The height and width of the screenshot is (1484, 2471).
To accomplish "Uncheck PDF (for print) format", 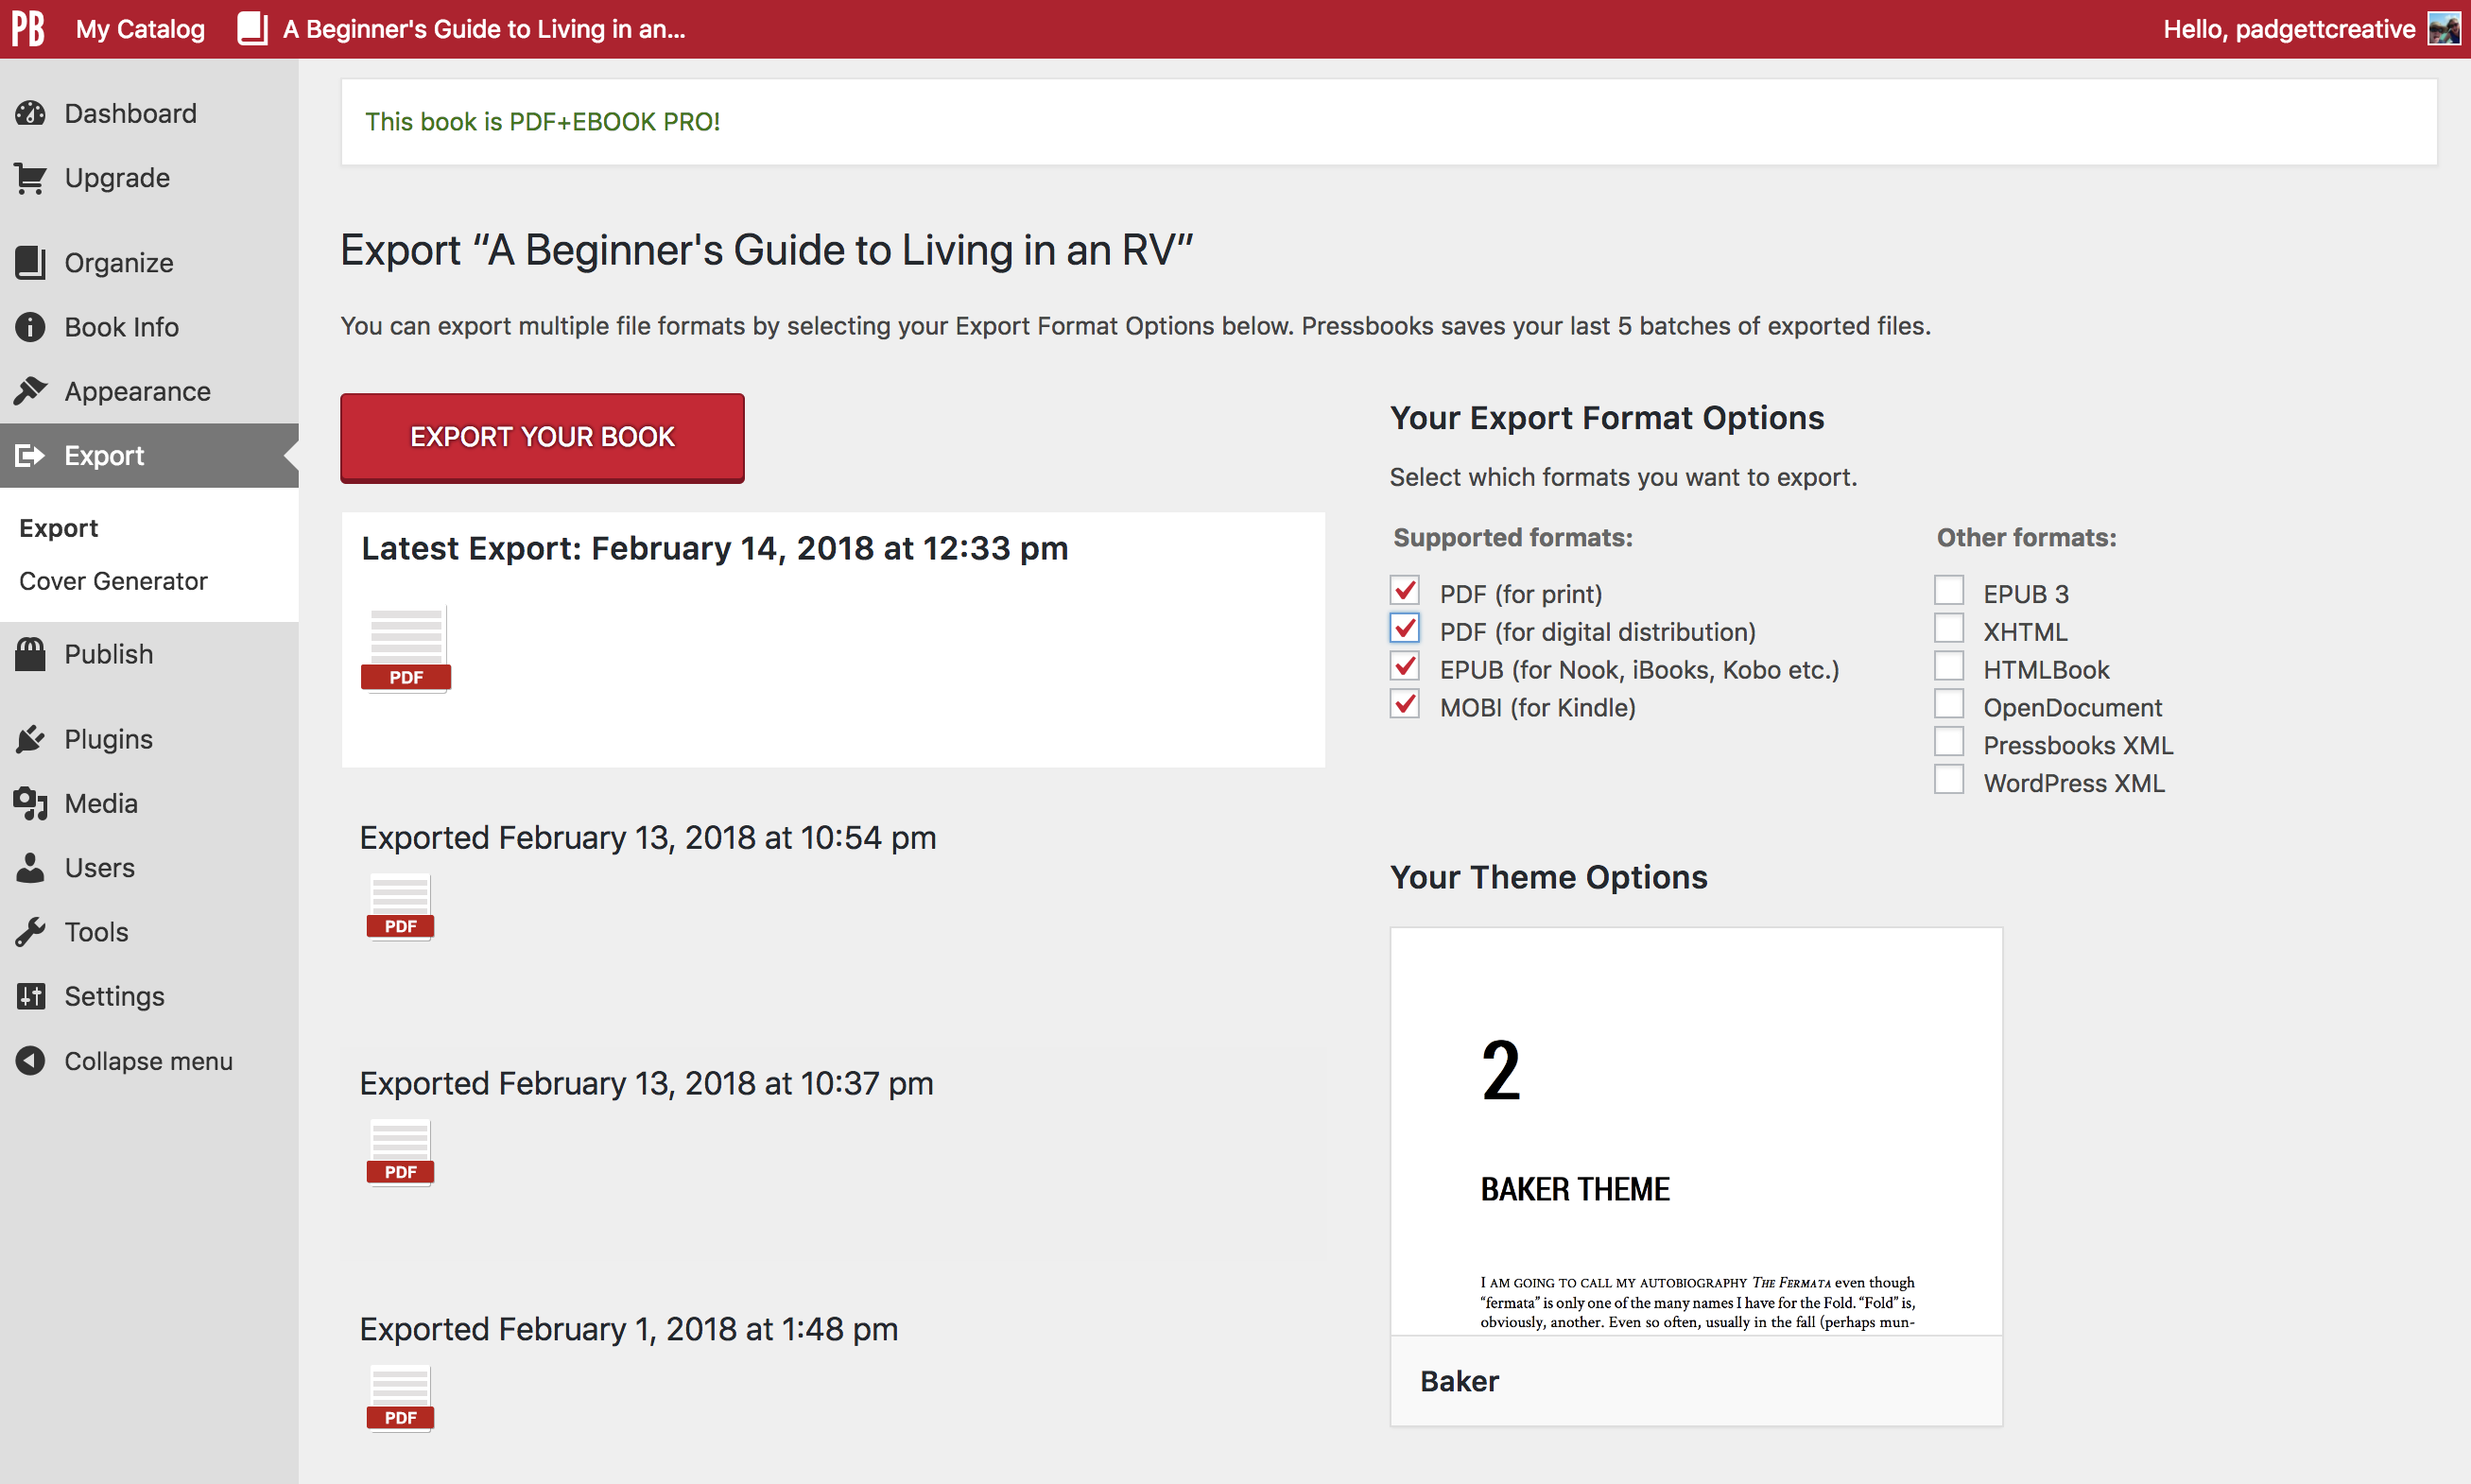I will [x=1404, y=591].
